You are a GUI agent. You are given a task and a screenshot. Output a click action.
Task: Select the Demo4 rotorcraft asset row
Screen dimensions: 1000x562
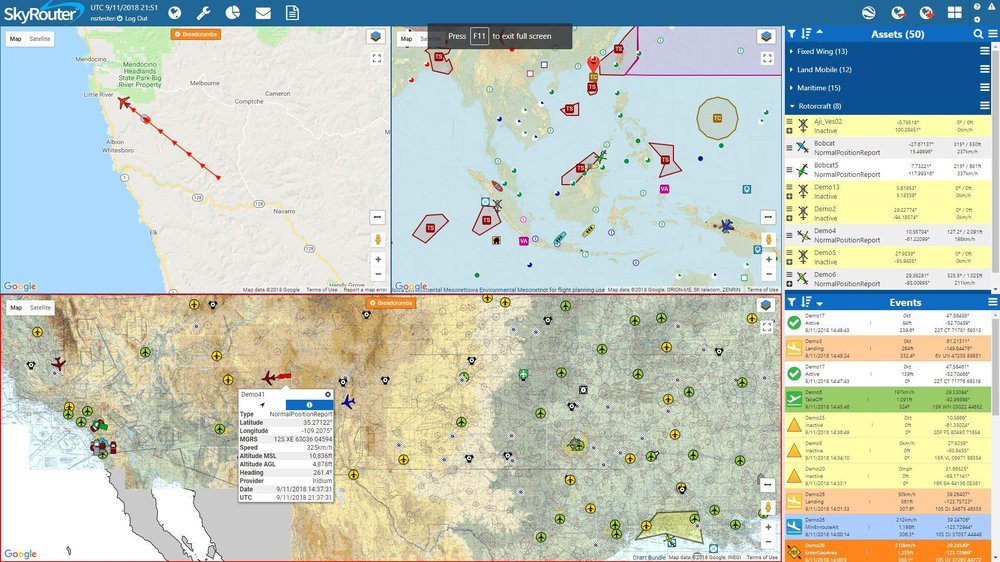tap(888, 235)
